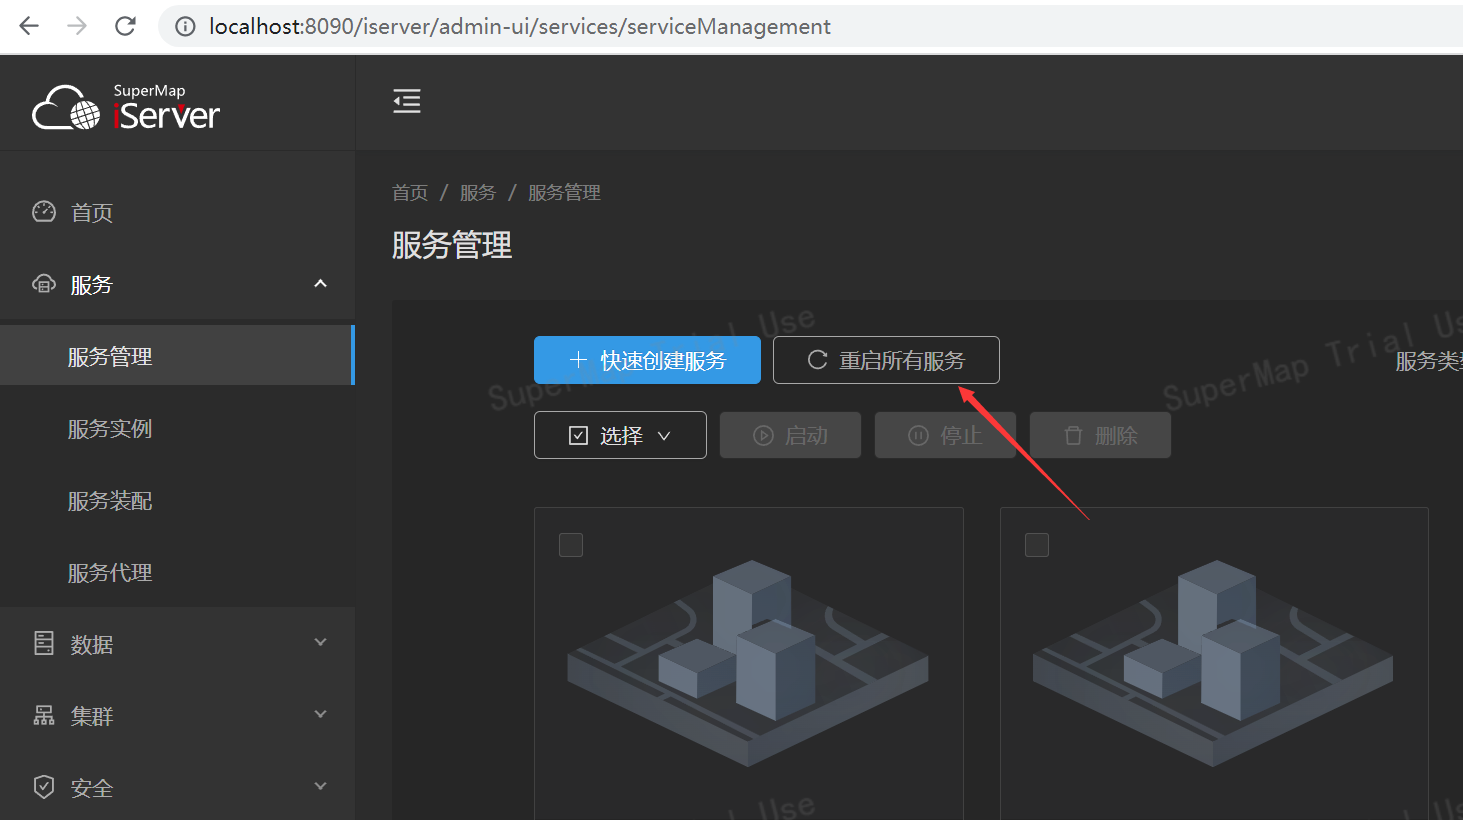Expand the 数据 sidebar section

(x=320, y=643)
